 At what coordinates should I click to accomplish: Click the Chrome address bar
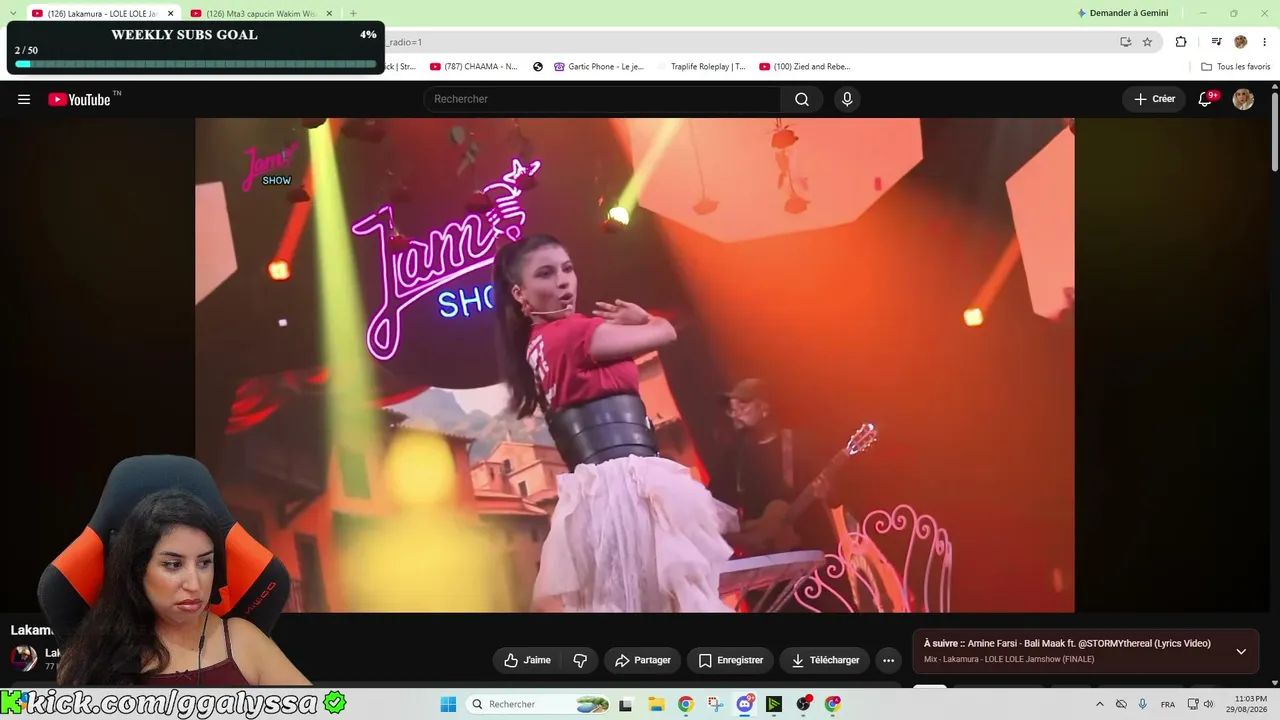pos(750,42)
